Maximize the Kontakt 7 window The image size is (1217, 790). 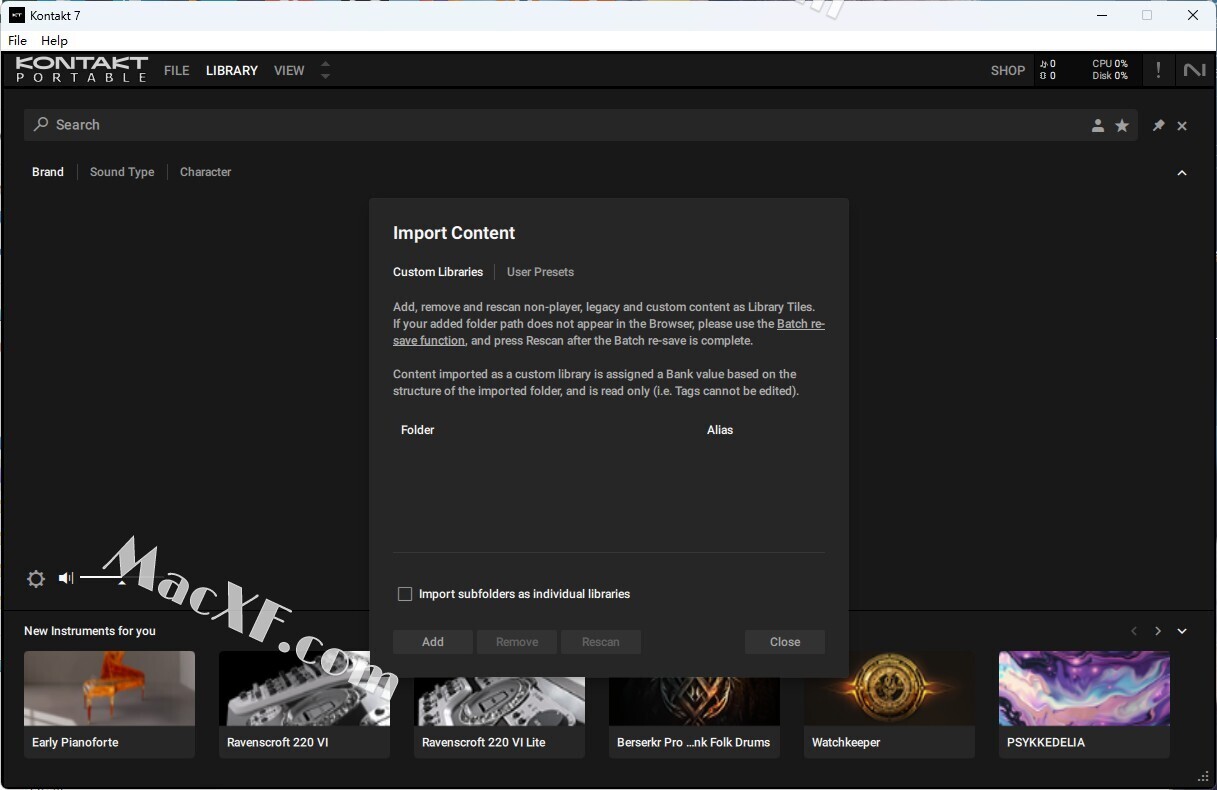coord(1147,15)
